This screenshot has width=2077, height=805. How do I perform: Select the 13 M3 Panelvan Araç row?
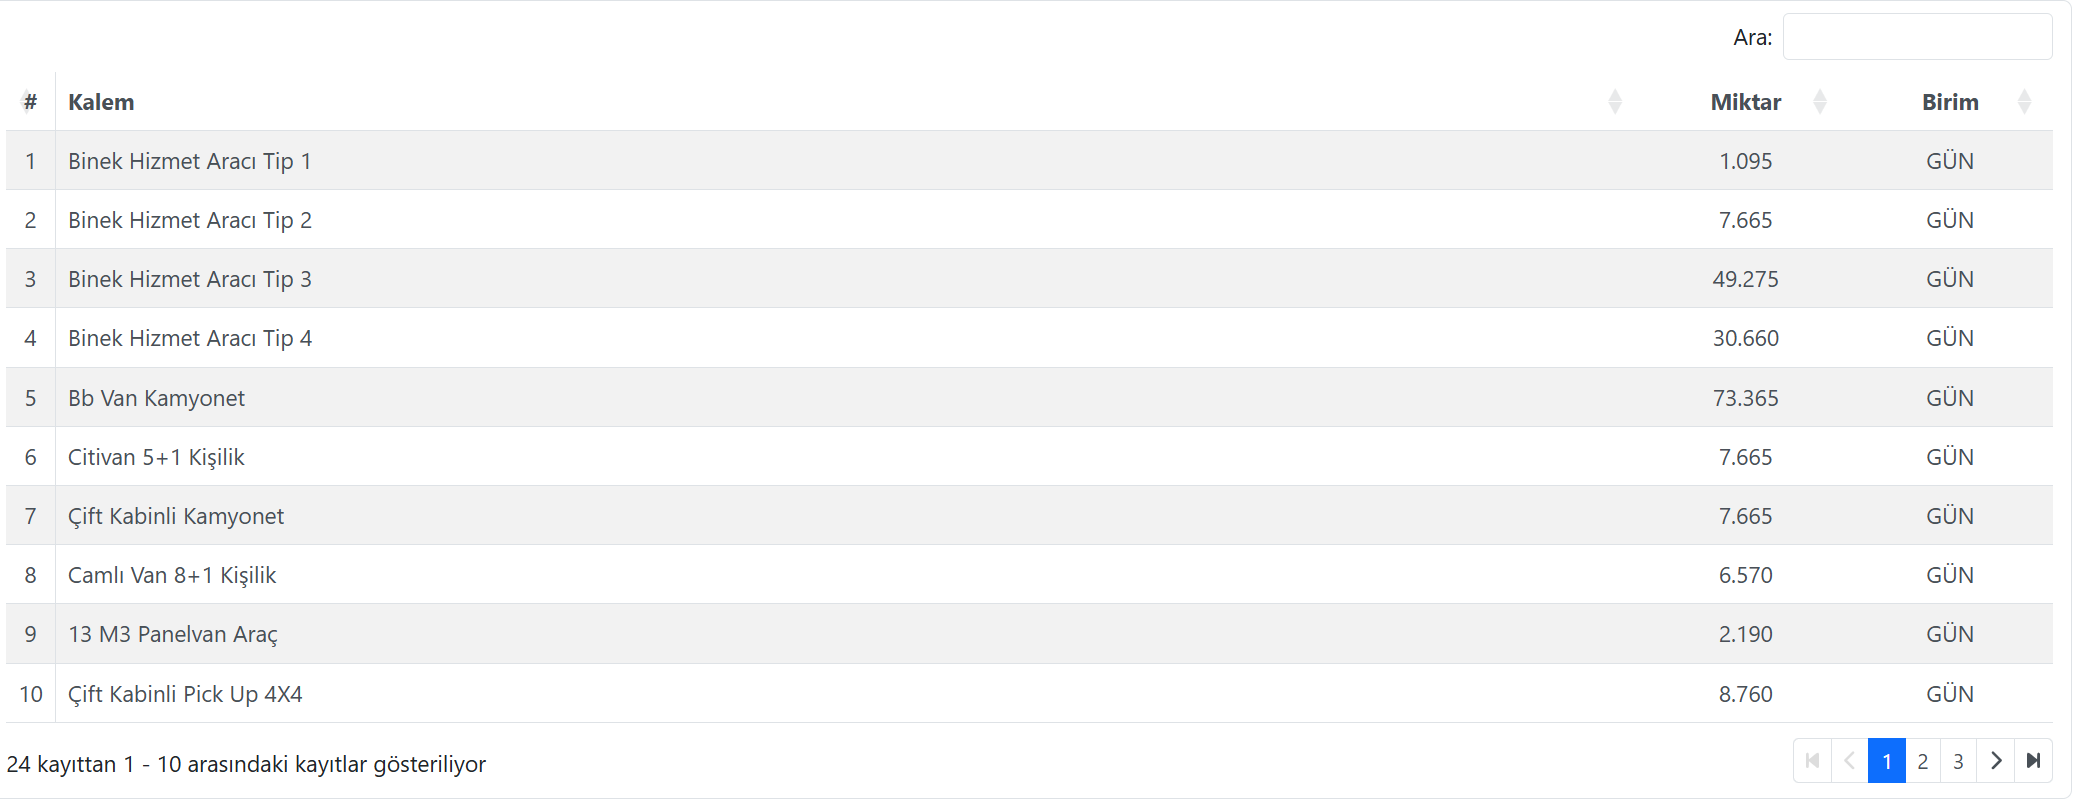172,634
